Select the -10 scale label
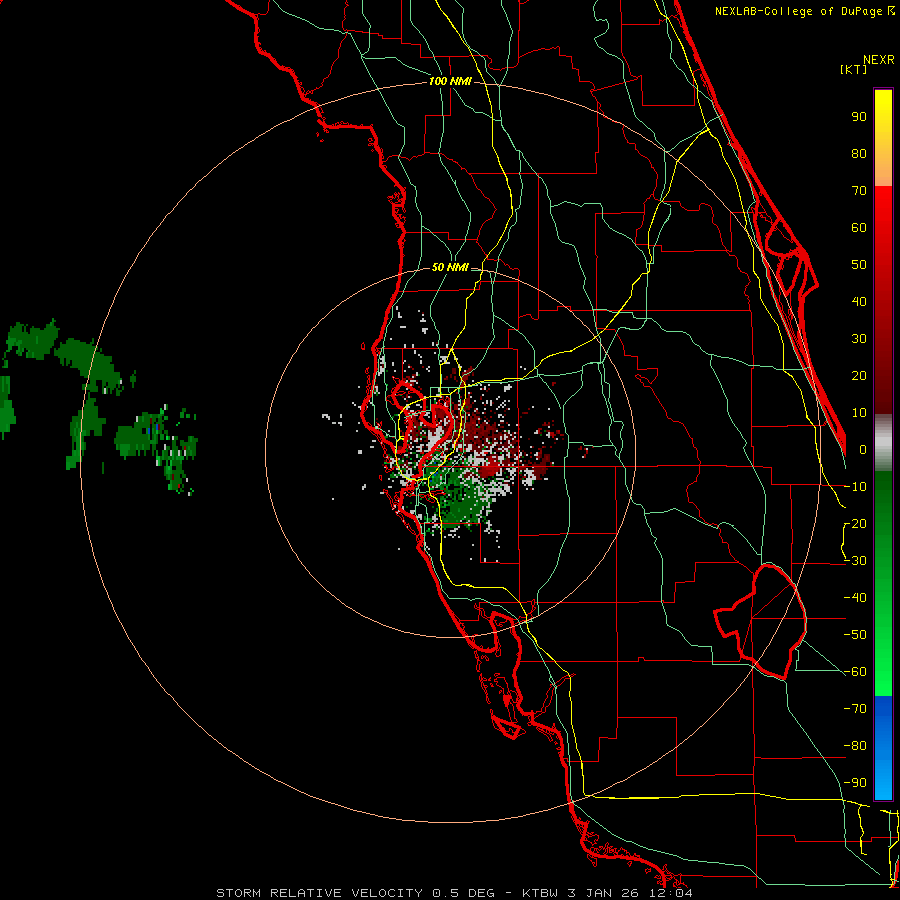 tap(855, 487)
